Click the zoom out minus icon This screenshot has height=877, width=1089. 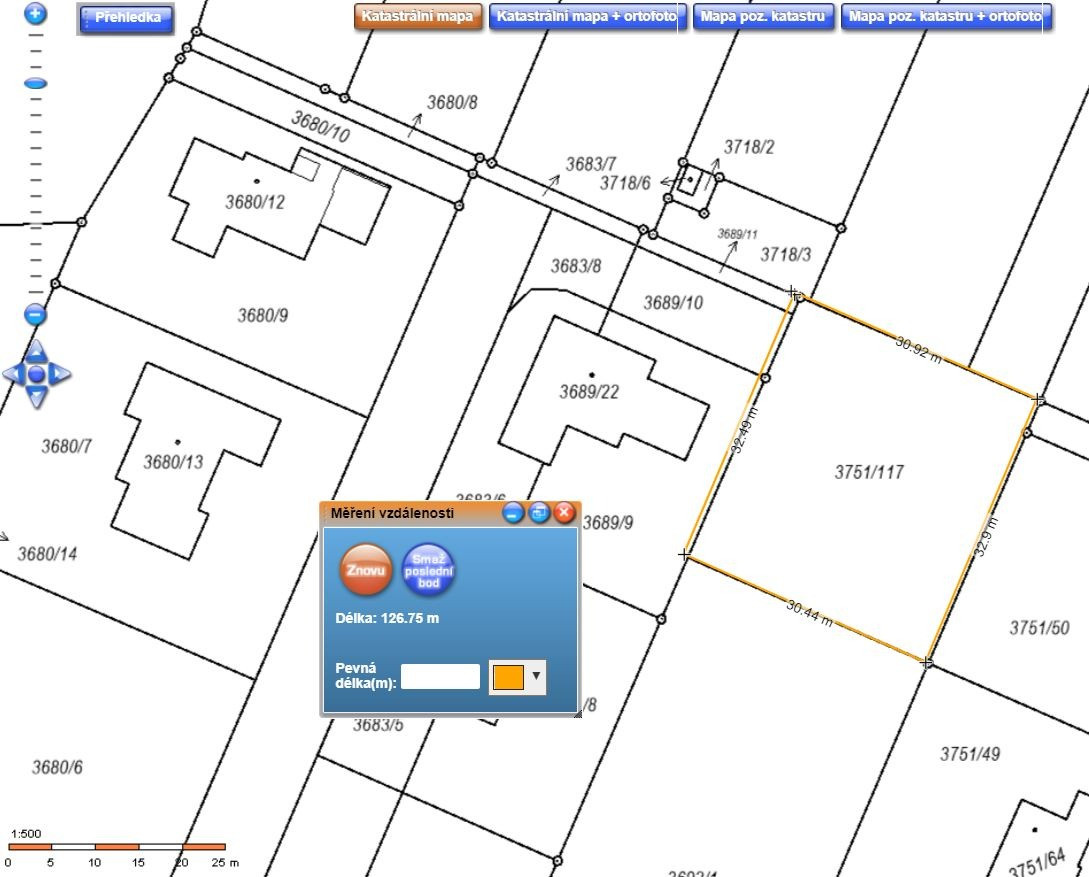pyautogui.click(x=35, y=315)
